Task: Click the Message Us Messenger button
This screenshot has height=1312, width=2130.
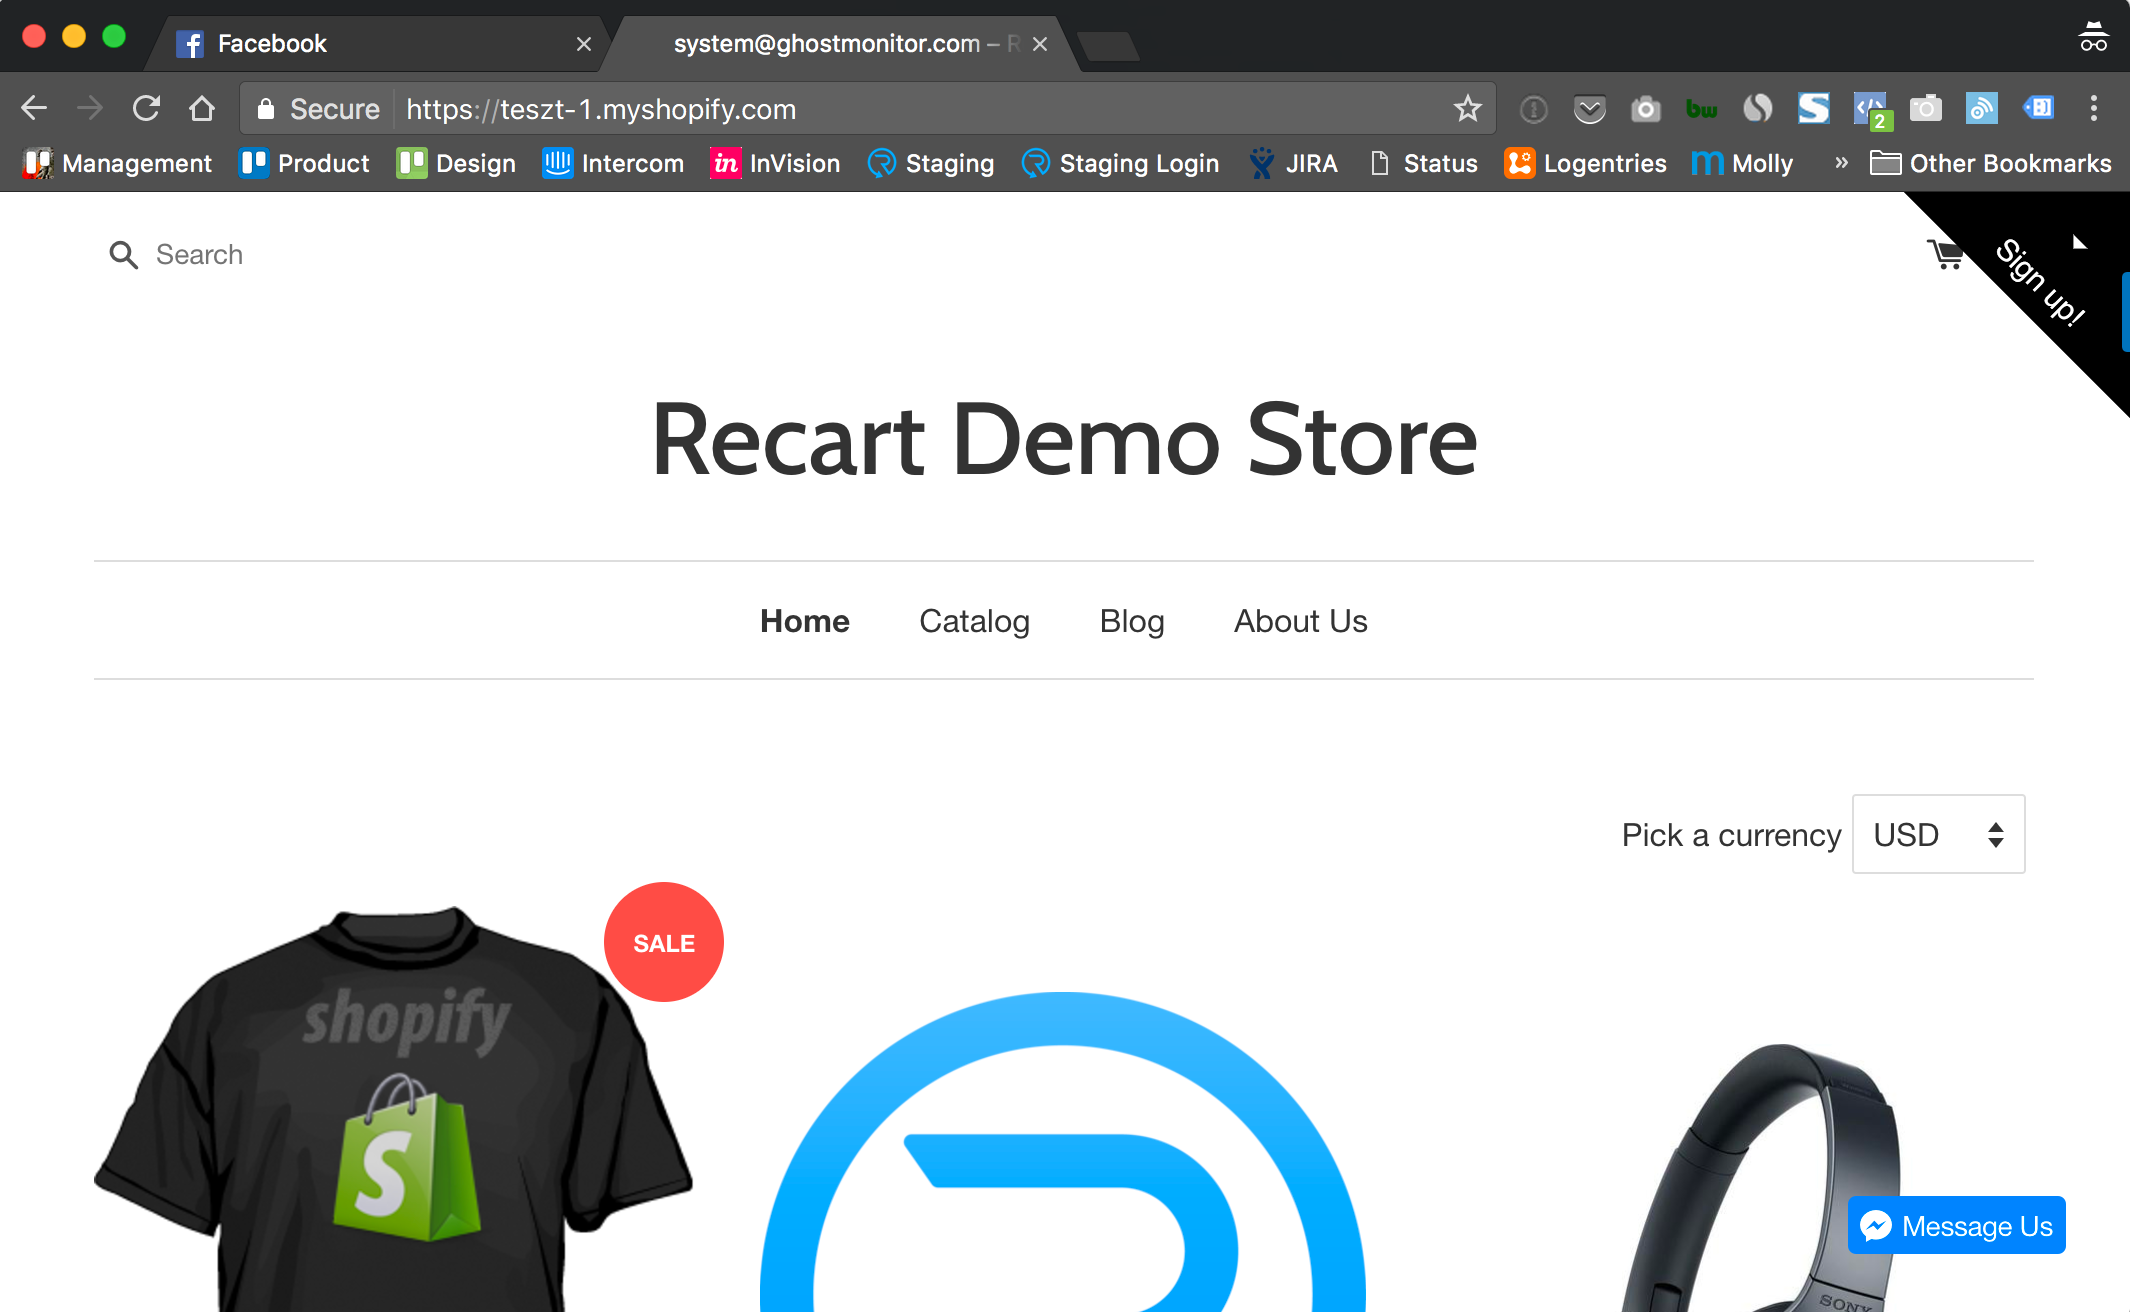Action: click(x=1957, y=1225)
